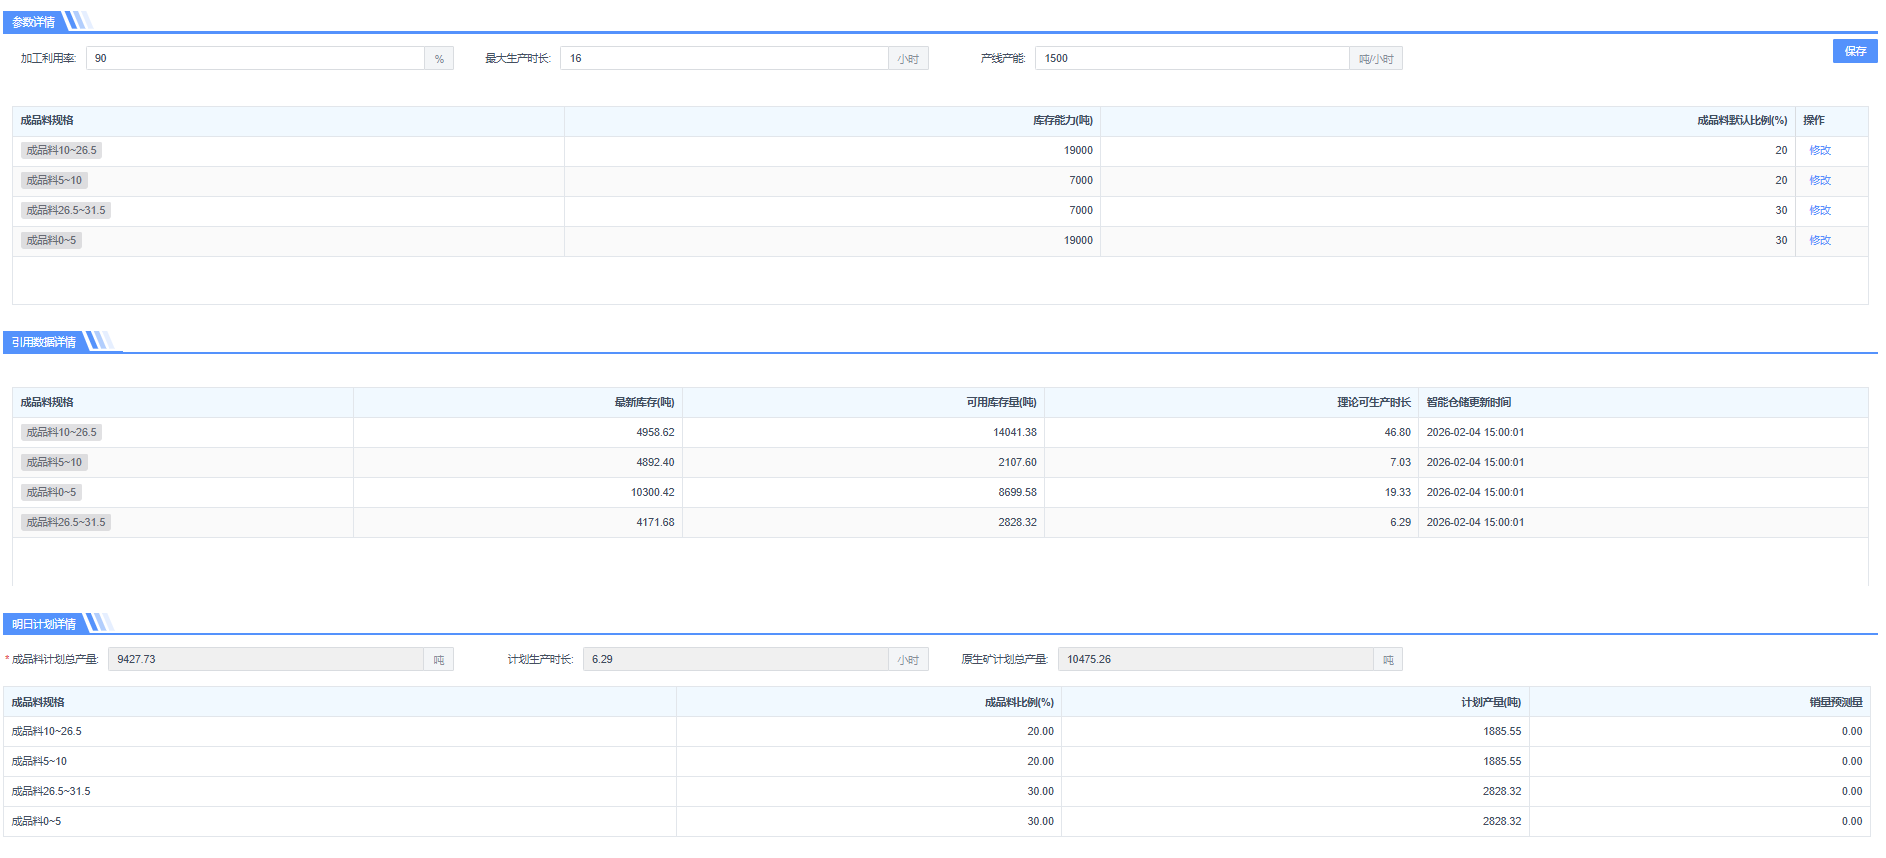
Task: Click the 成品料5~10 row label in 明日计划详情 table
Action: click(40, 762)
